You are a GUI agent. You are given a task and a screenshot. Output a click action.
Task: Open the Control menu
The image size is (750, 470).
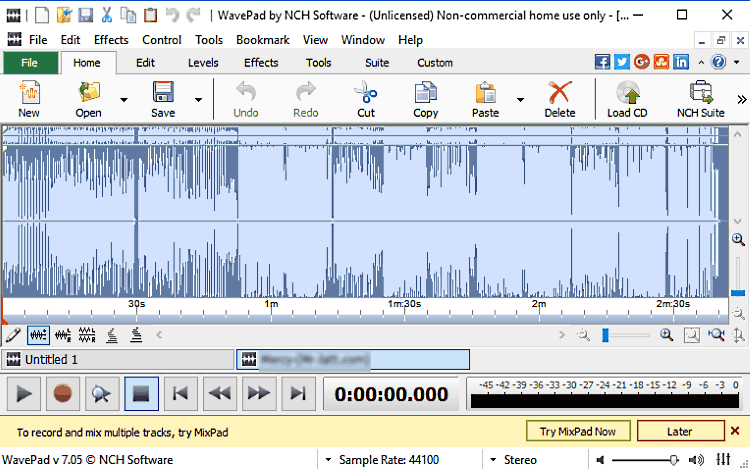[x=162, y=40]
